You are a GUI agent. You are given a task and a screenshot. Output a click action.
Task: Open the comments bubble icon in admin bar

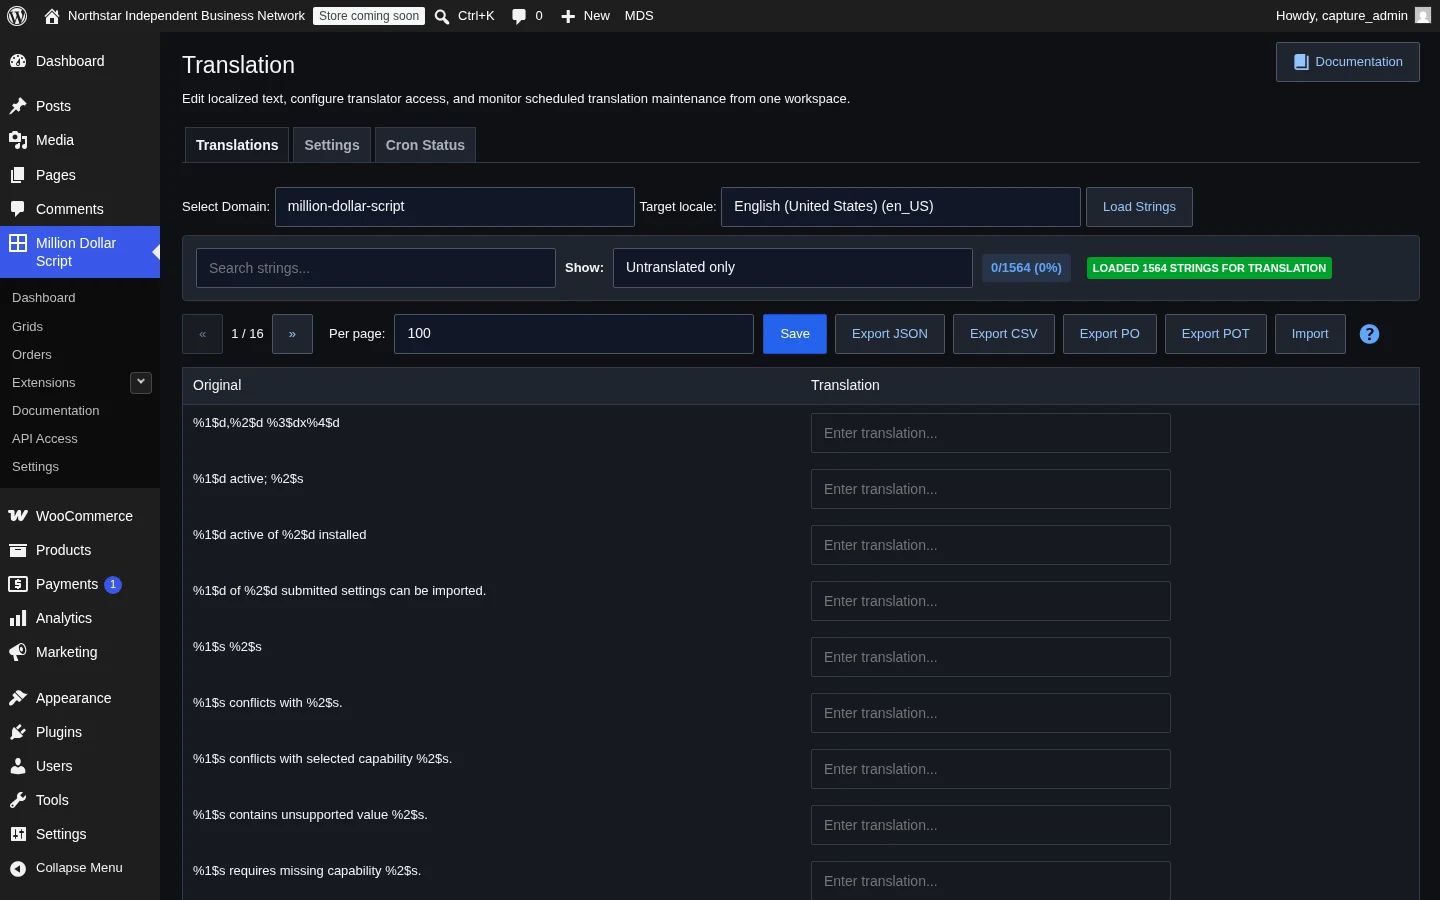tap(518, 16)
